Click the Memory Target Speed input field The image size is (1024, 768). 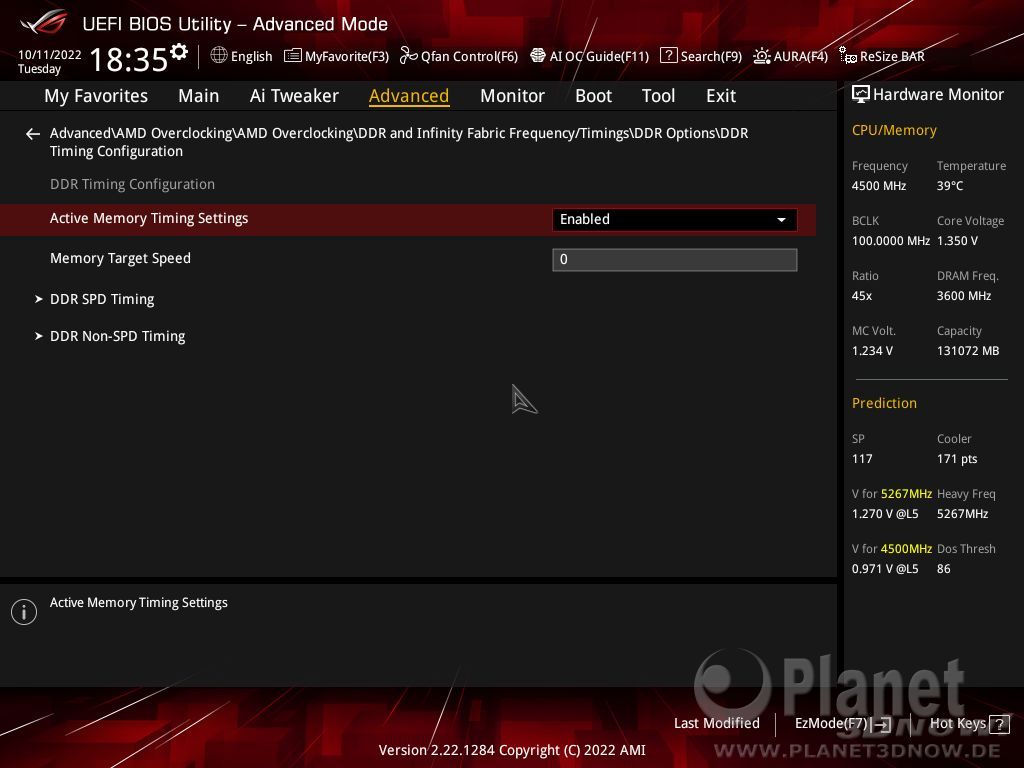675,260
